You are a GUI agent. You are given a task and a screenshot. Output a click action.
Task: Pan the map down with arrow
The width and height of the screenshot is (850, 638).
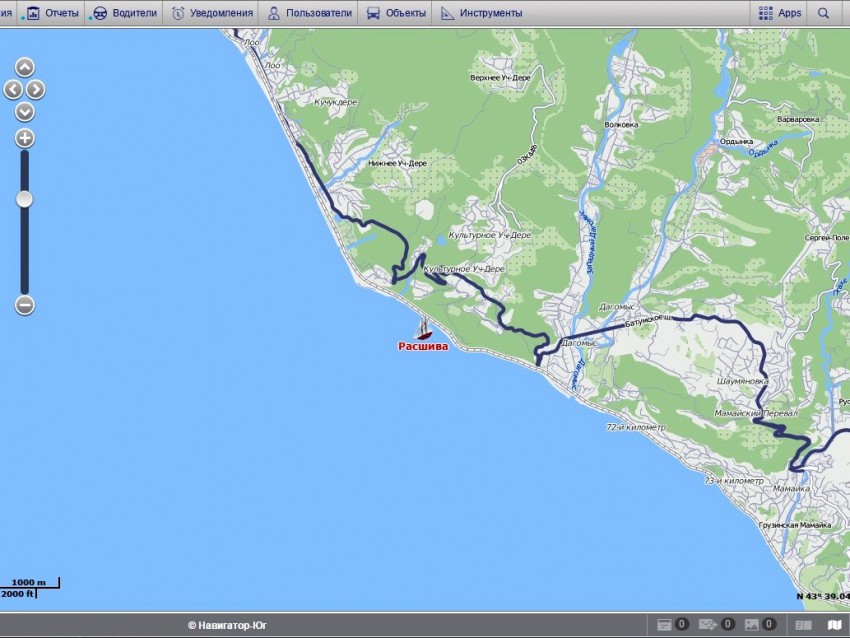tap(25, 111)
